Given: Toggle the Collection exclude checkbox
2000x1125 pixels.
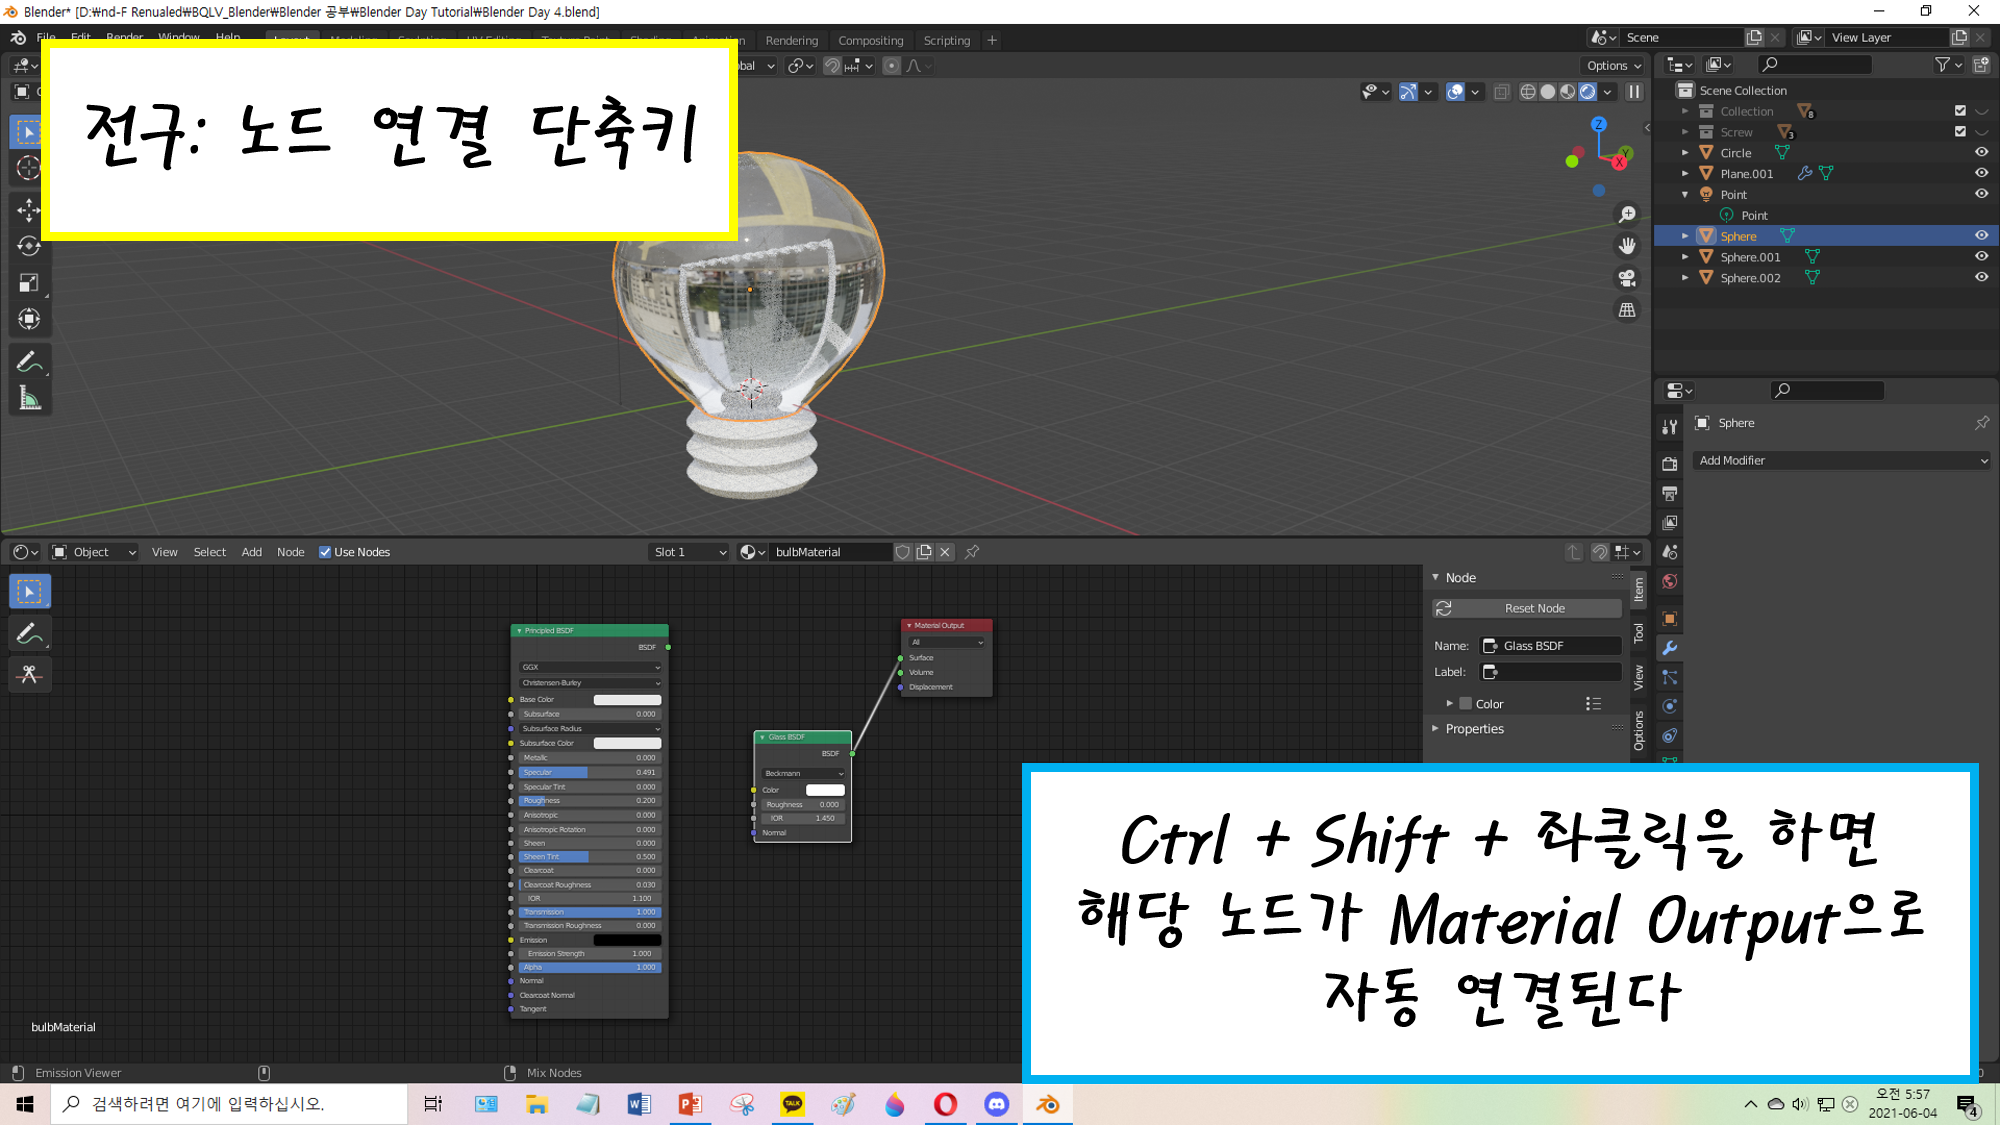Looking at the screenshot, I should (x=1960, y=111).
